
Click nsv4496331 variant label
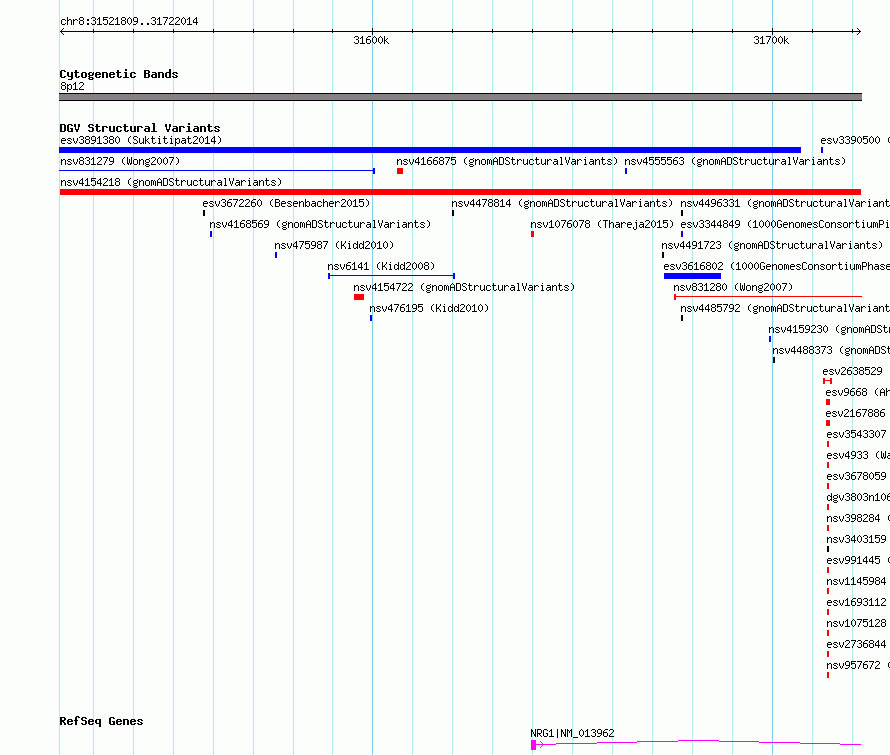pos(785,203)
